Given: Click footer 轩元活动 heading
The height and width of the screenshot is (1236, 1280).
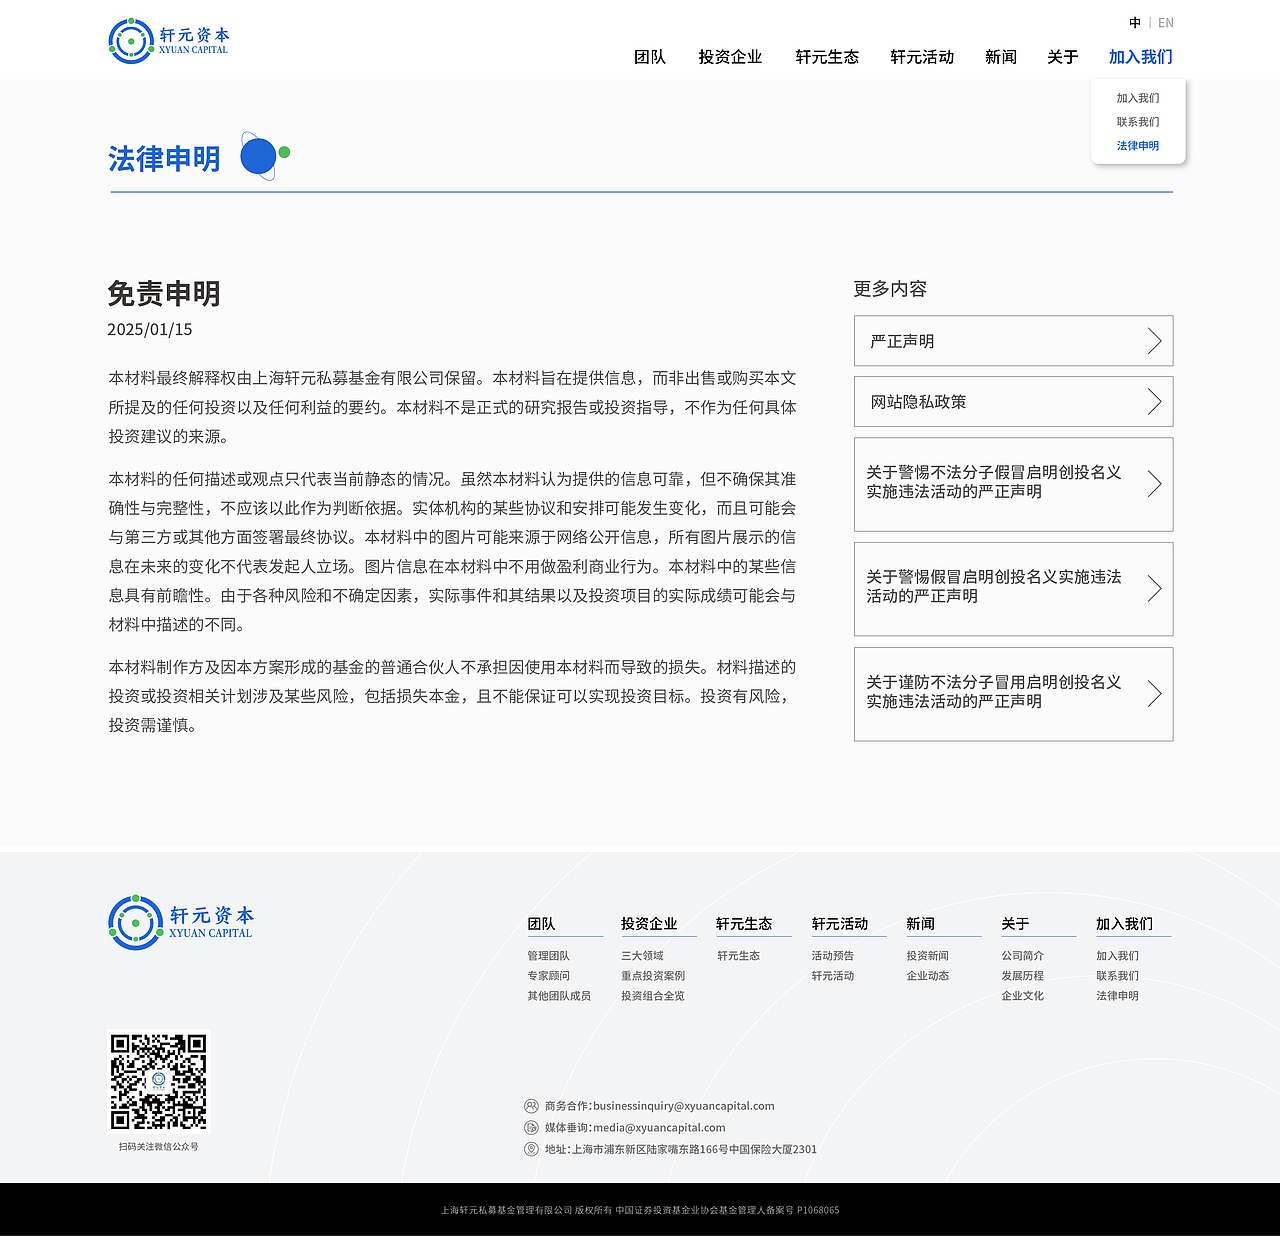Looking at the screenshot, I should pyautogui.click(x=840, y=924).
